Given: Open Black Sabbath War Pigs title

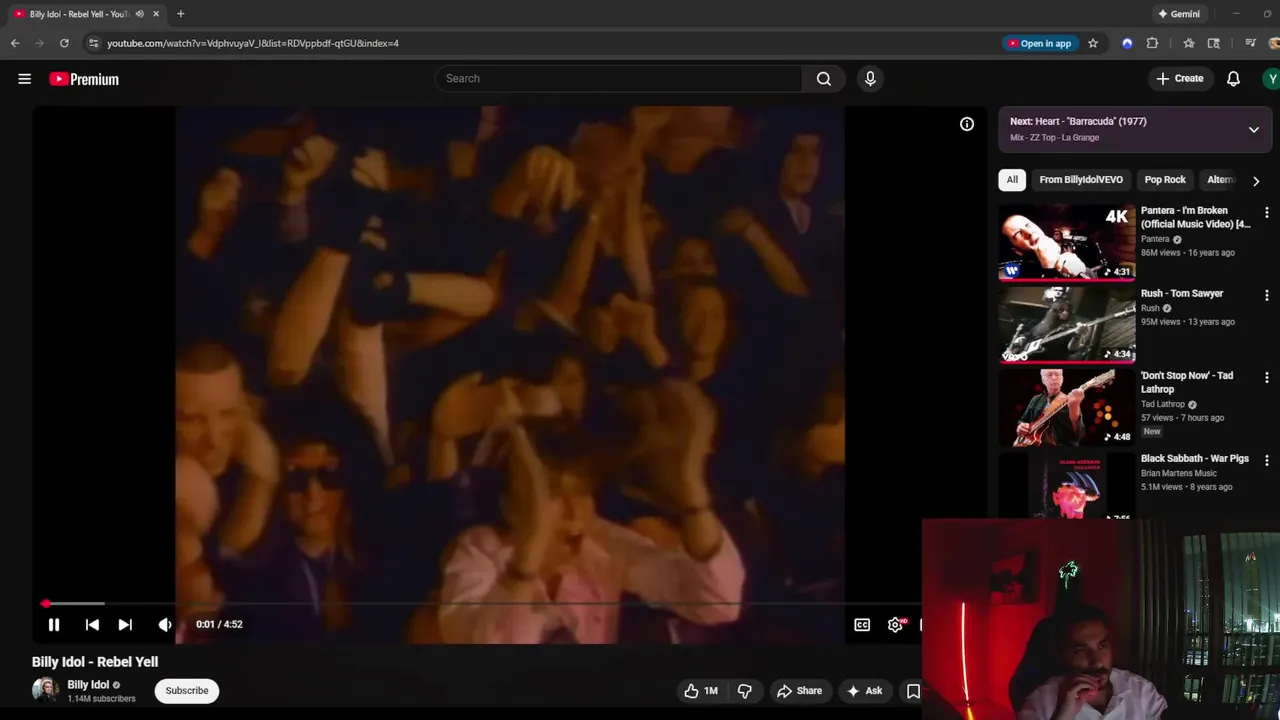Looking at the screenshot, I should (1195, 459).
